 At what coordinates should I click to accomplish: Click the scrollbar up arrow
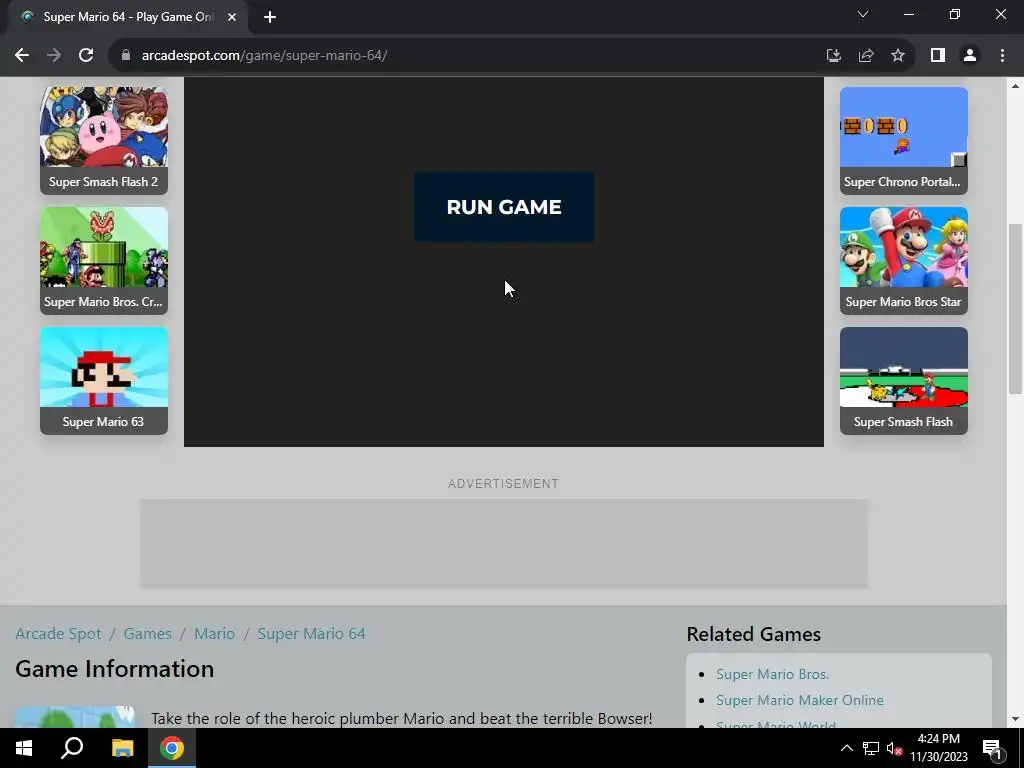[x=1015, y=86]
